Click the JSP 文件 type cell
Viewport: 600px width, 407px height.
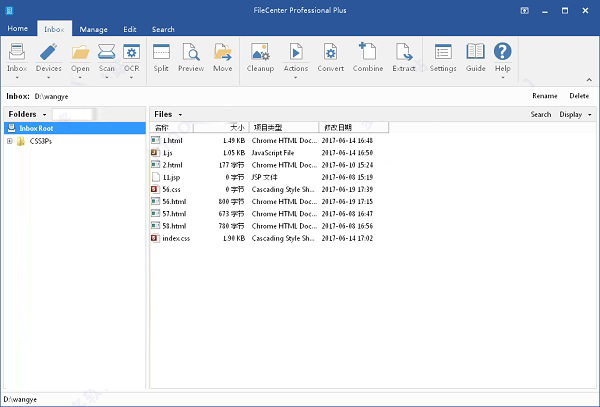(x=264, y=177)
